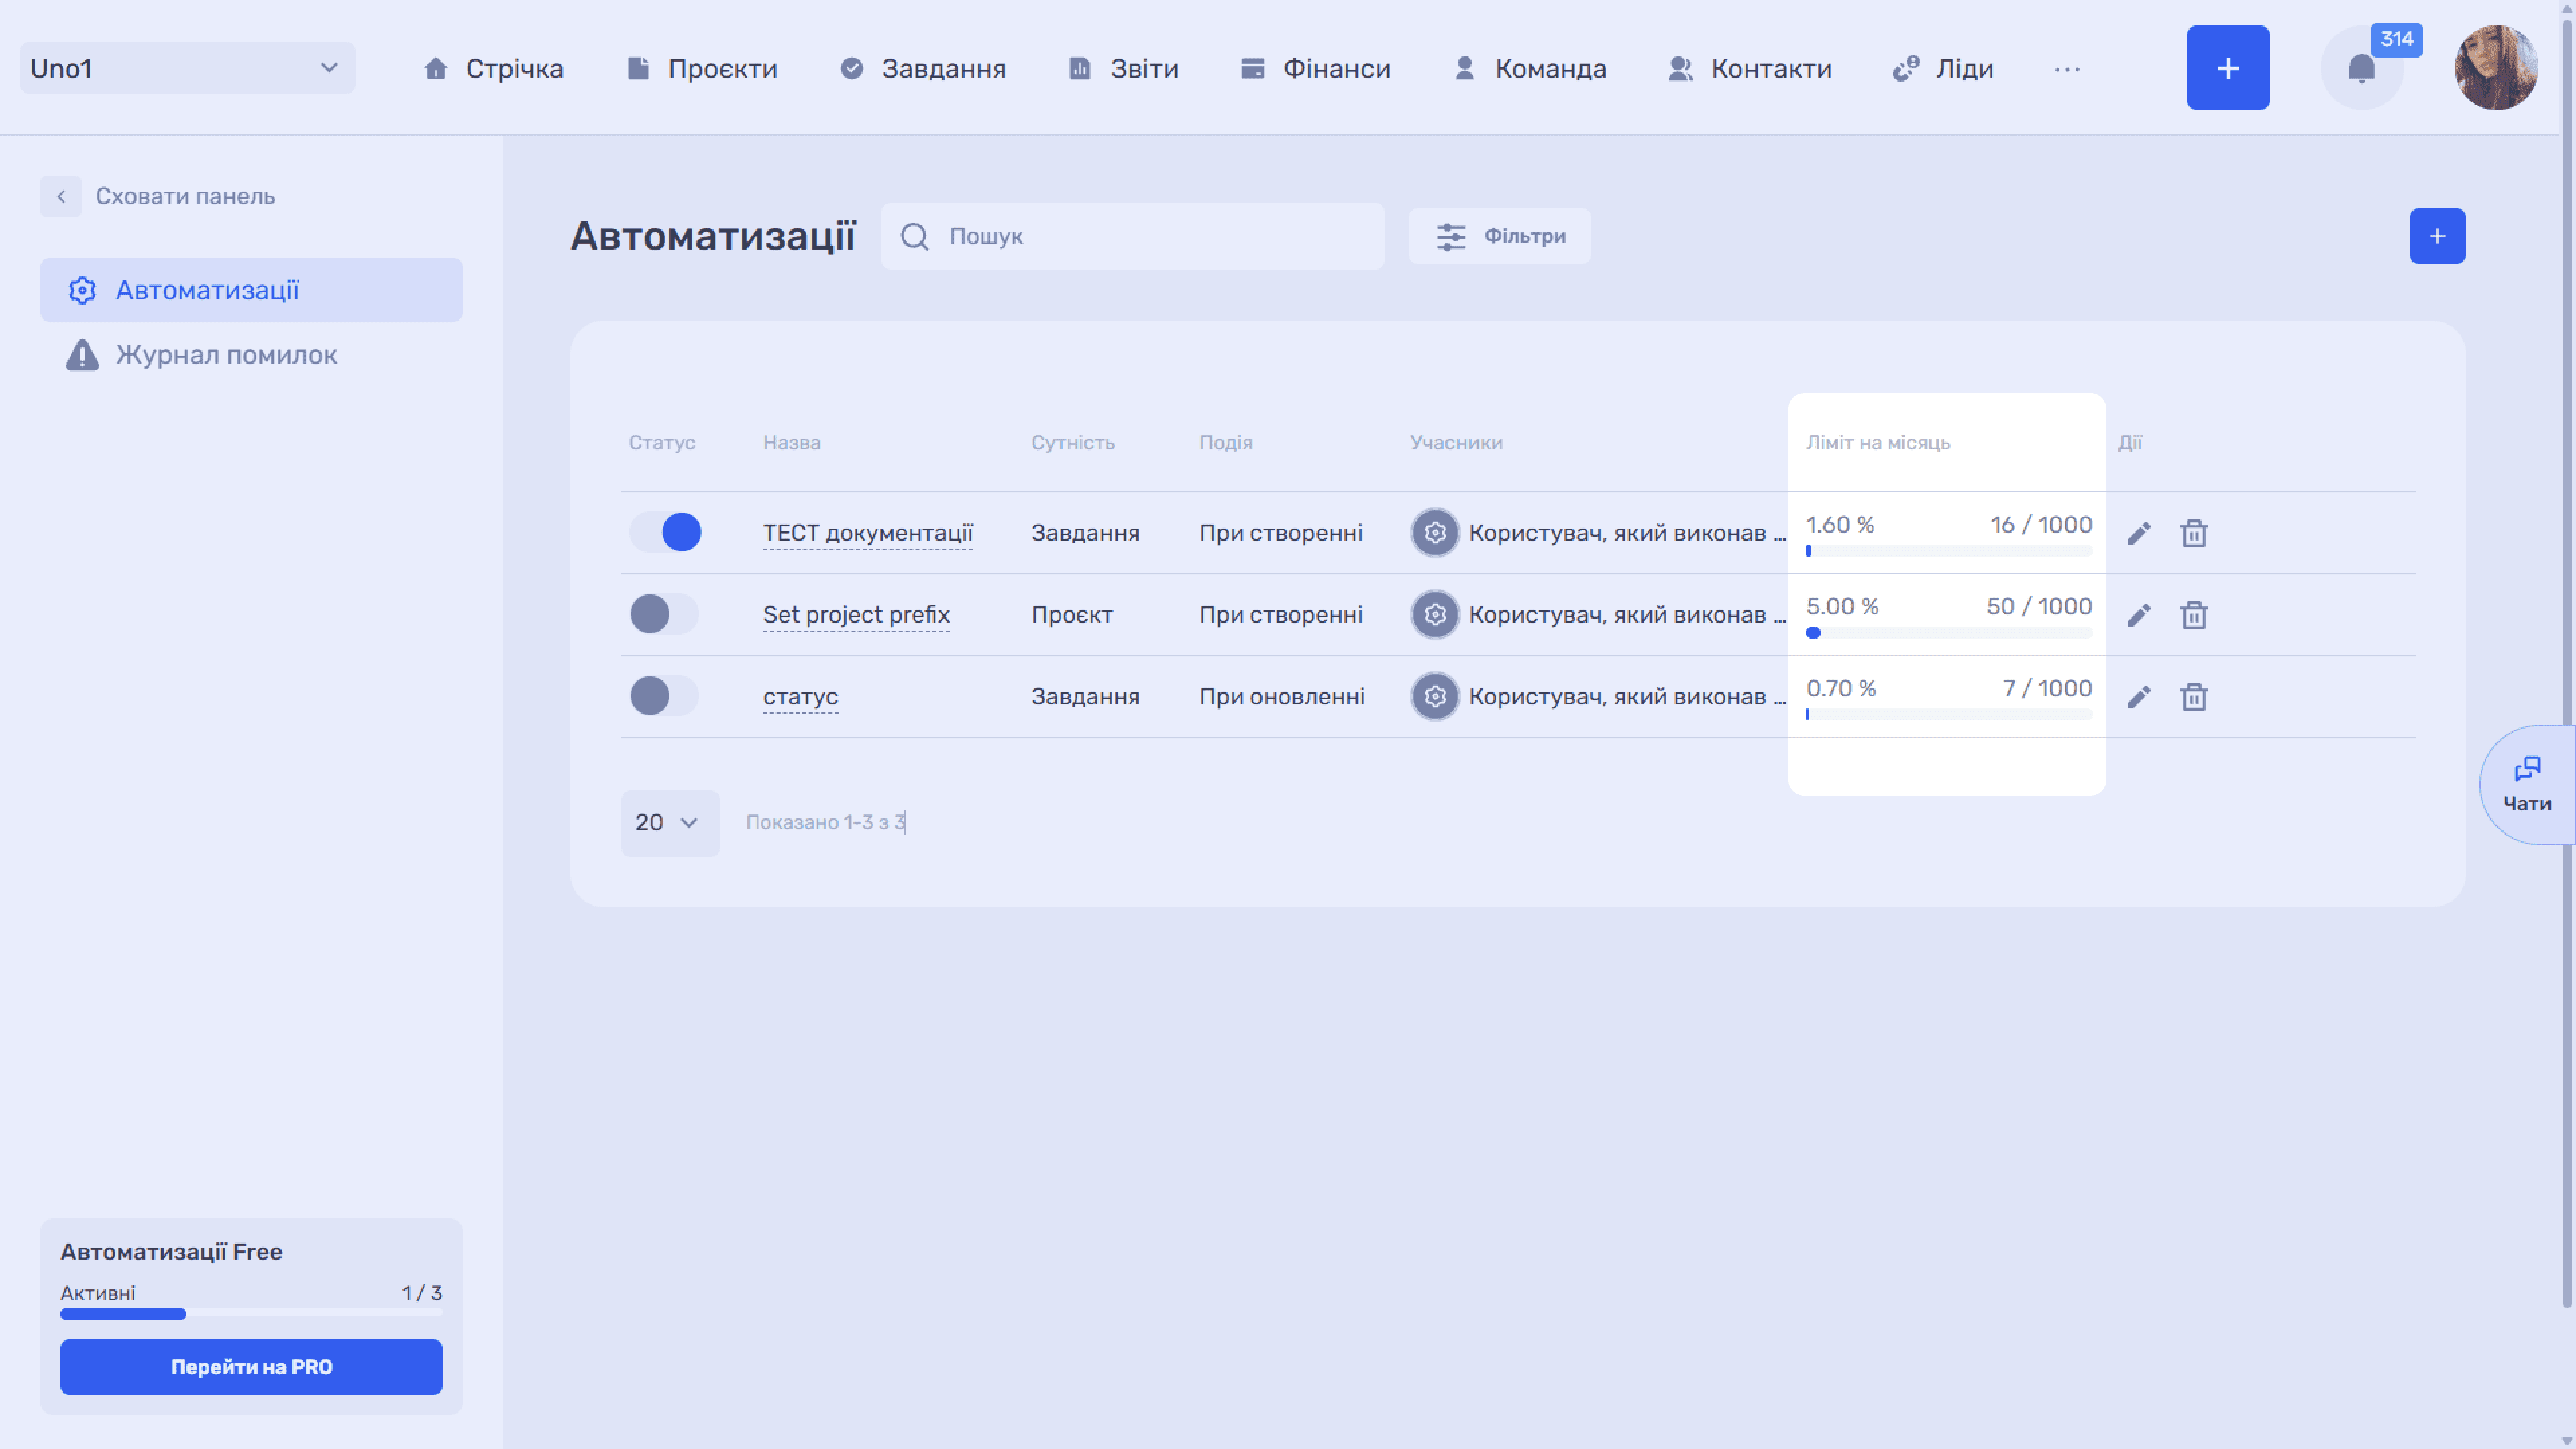Open the Set project prefix link
2576x1449 pixels.
tap(855, 615)
